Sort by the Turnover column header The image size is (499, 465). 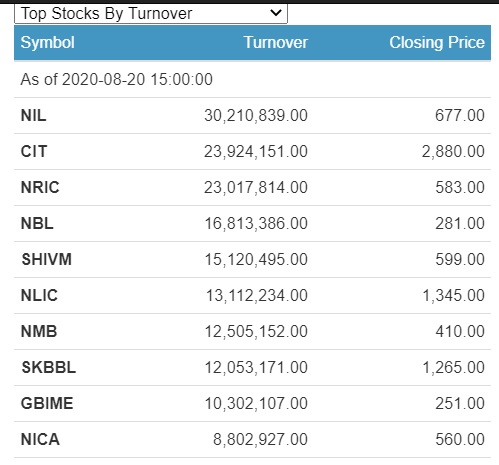[276, 43]
